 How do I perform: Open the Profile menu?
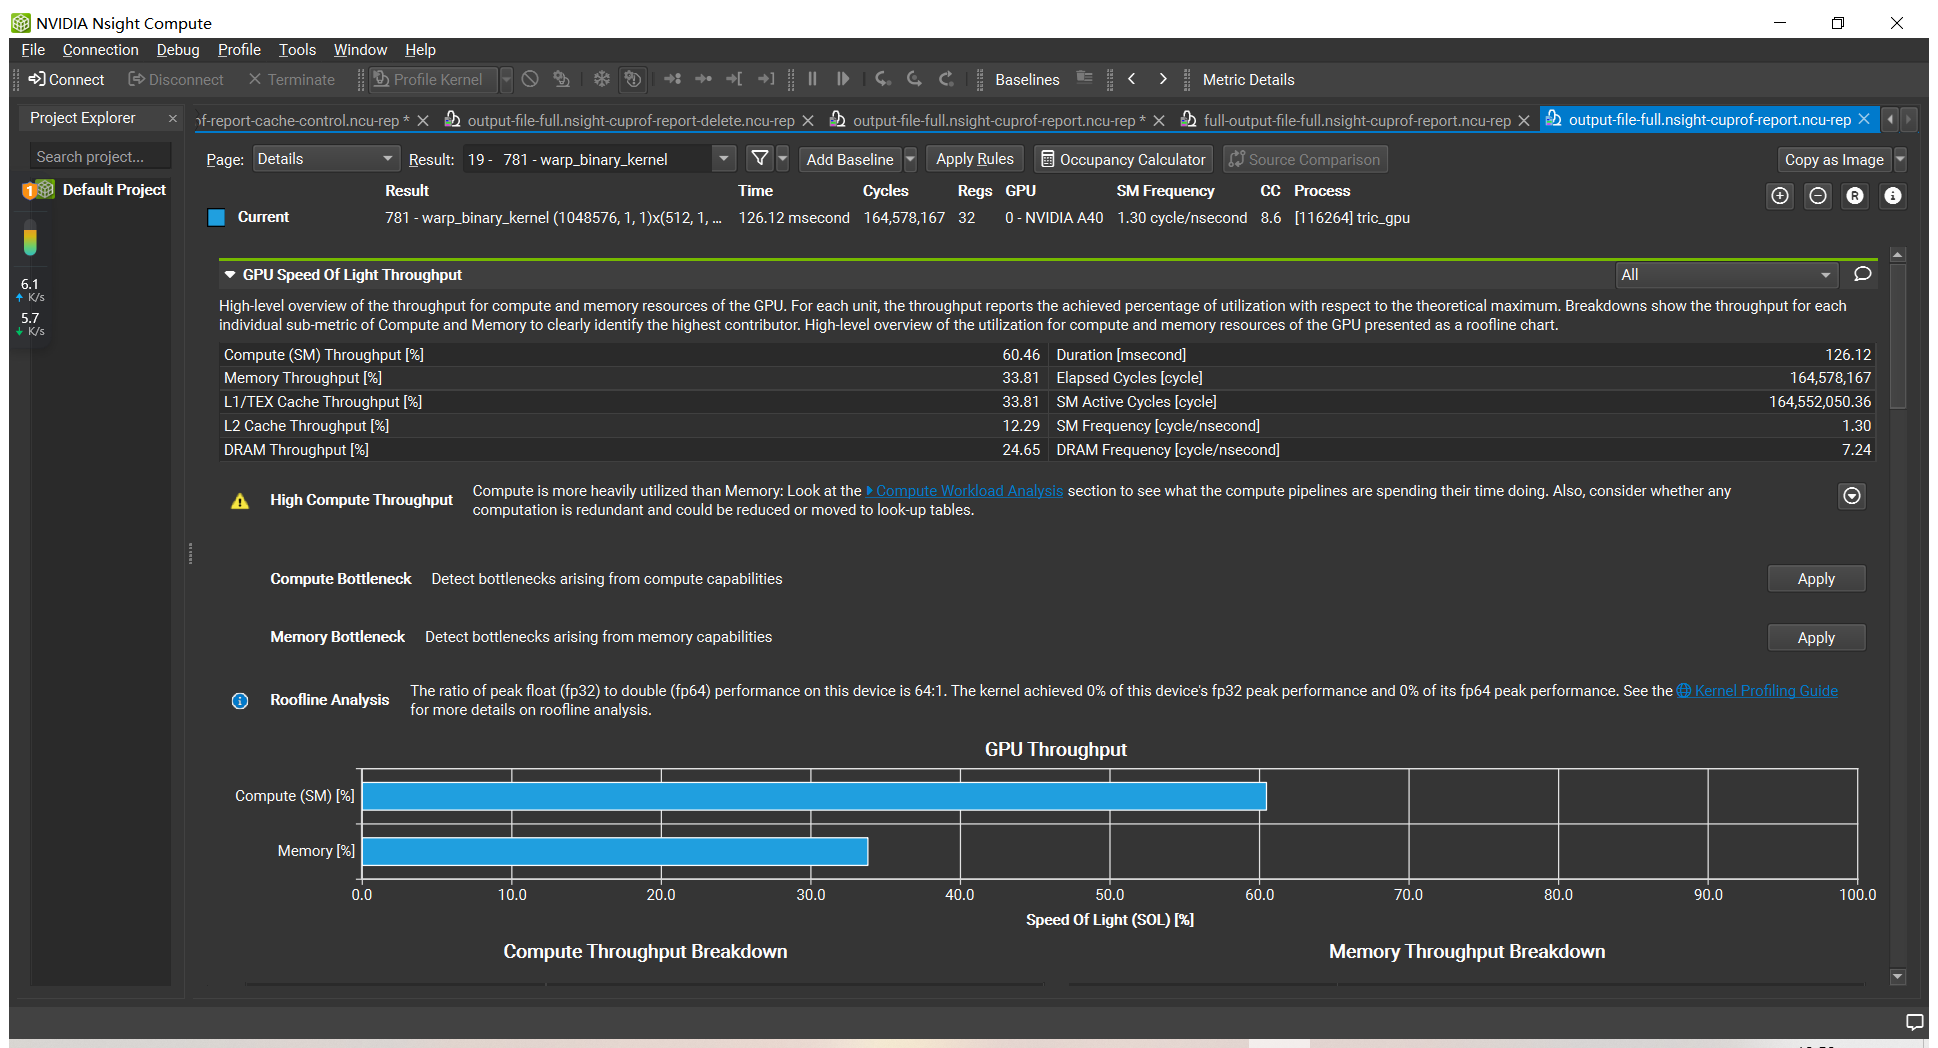coord(238,50)
